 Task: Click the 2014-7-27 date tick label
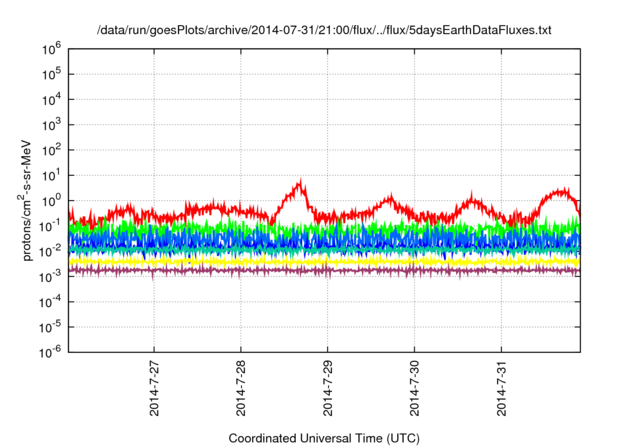pyautogui.click(x=154, y=388)
